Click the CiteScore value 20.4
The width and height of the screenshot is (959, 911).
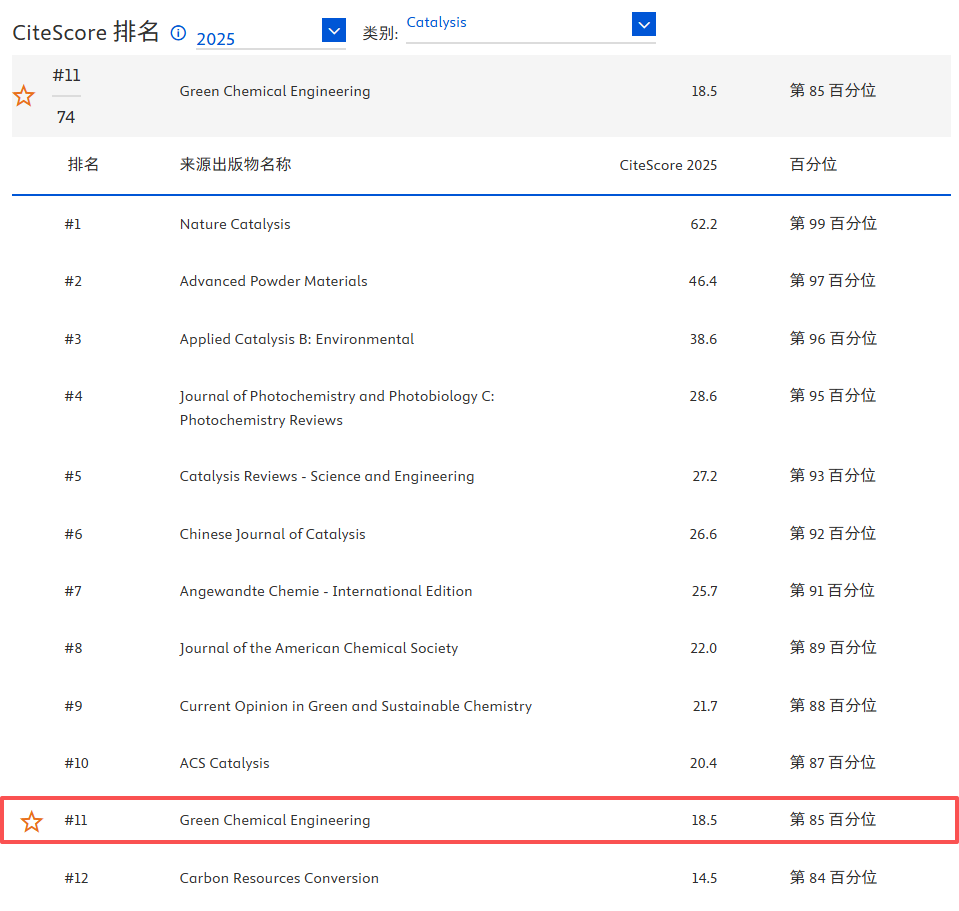tap(703, 763)
